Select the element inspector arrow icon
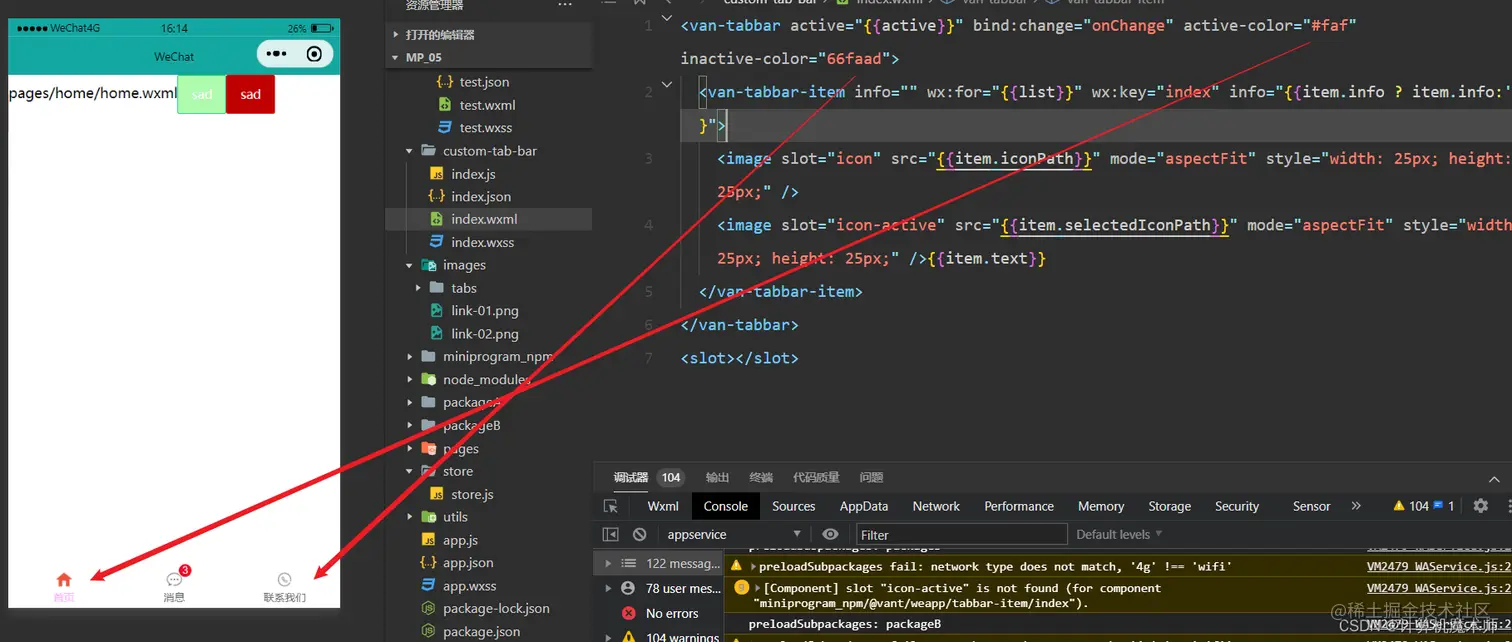This screenshot has width=1512, height=642. [611, 506]
